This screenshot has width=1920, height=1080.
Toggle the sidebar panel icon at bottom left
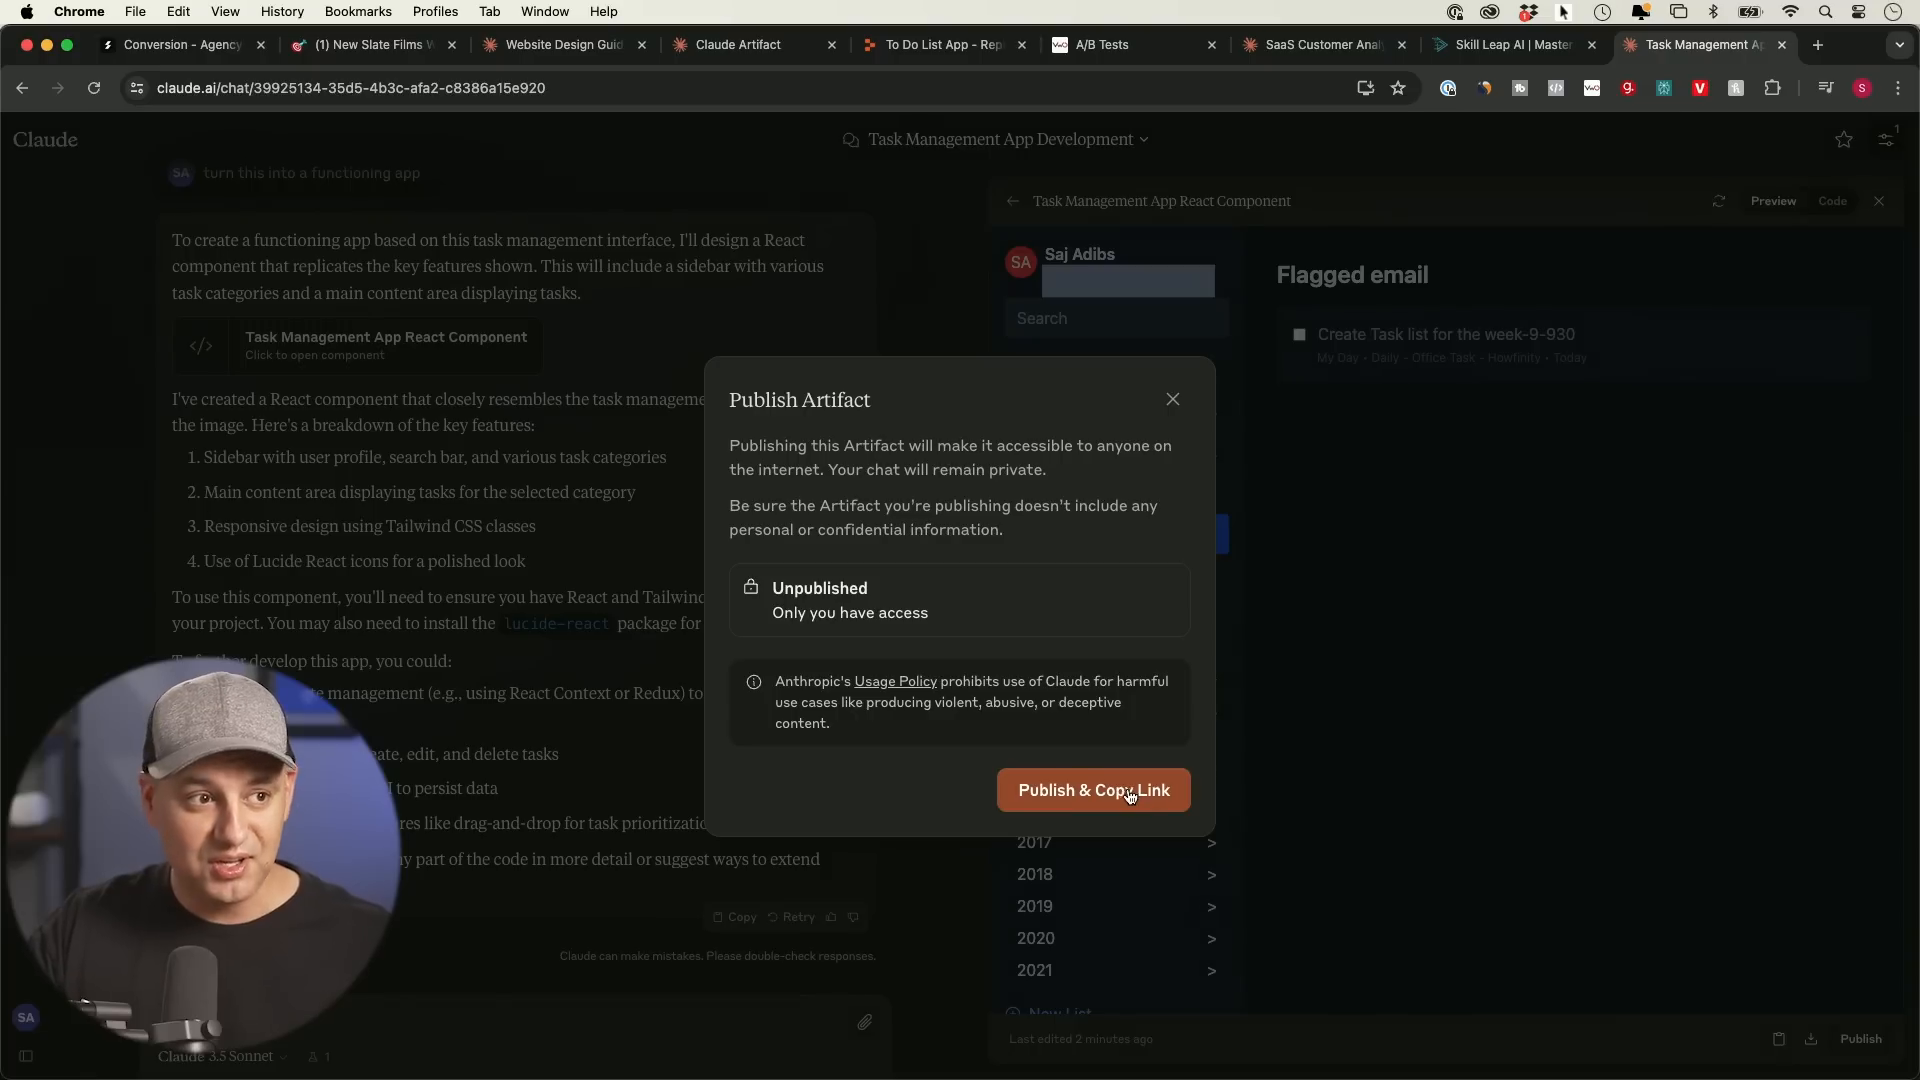pyautogui.click(x=26, y=1056)
